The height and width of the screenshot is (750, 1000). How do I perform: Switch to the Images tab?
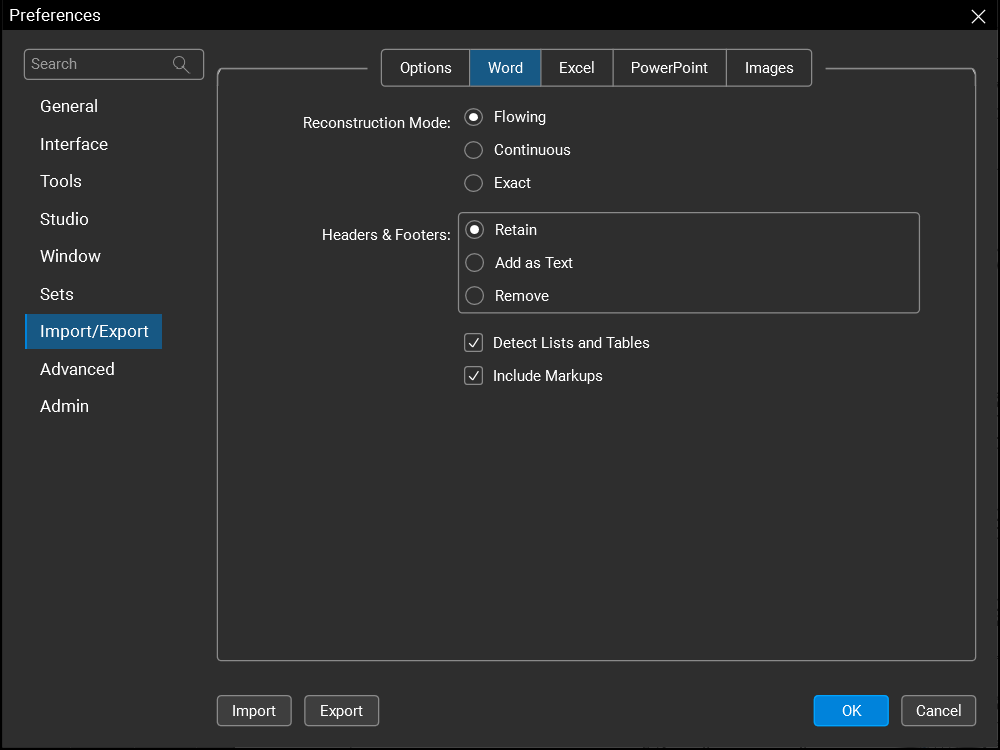tap(768, 68)
